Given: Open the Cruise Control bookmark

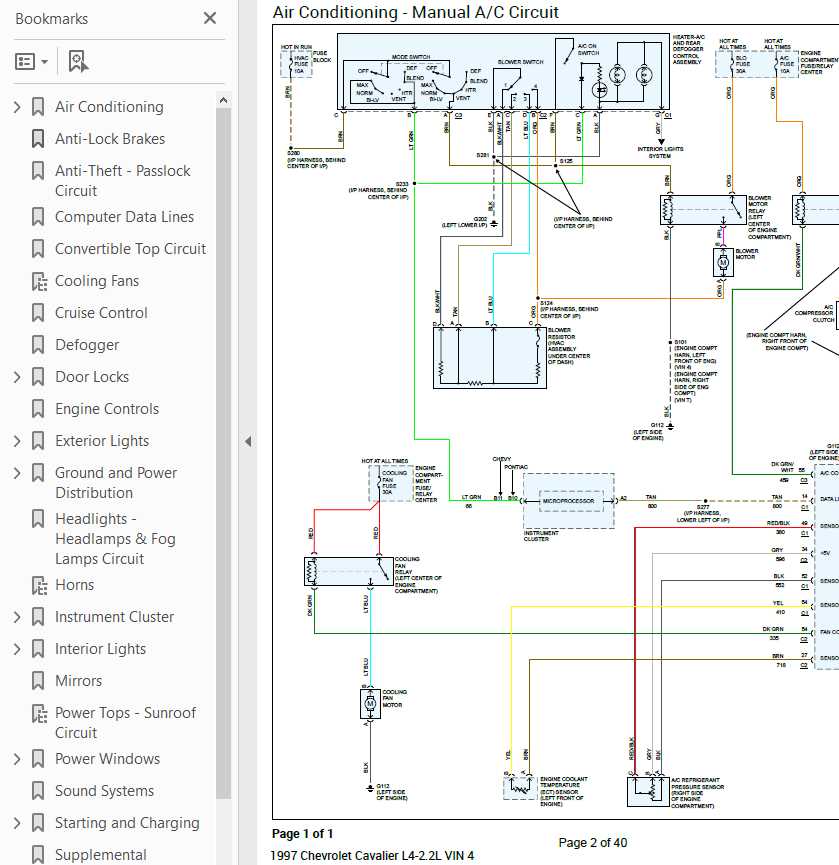Looking at the screenshot, I should pyautogui.click(x=101, y=313).
